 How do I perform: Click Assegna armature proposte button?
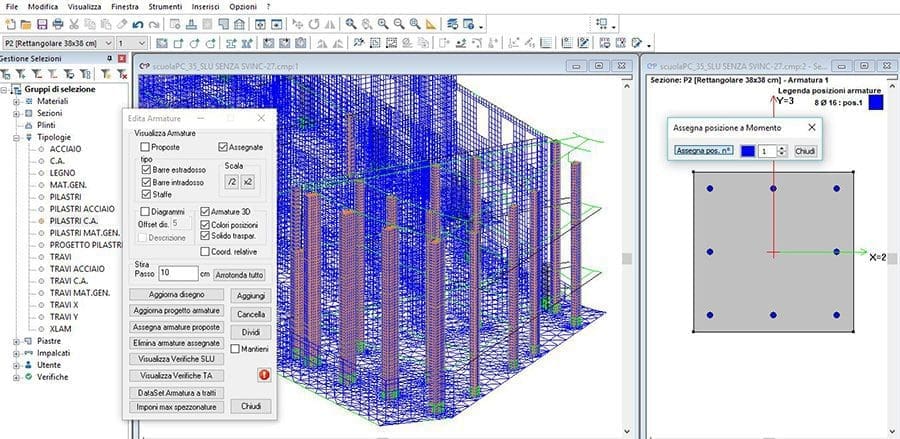(x=177, y=327)
